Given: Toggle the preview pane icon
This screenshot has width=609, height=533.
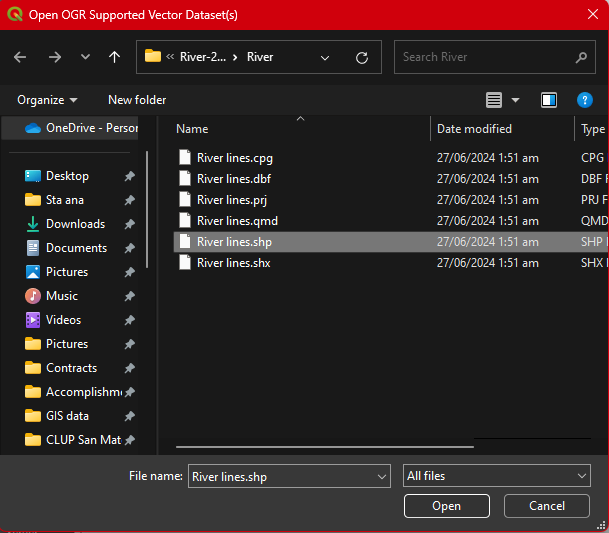Looking at the screenshot, I should click(x=548, y=100).
